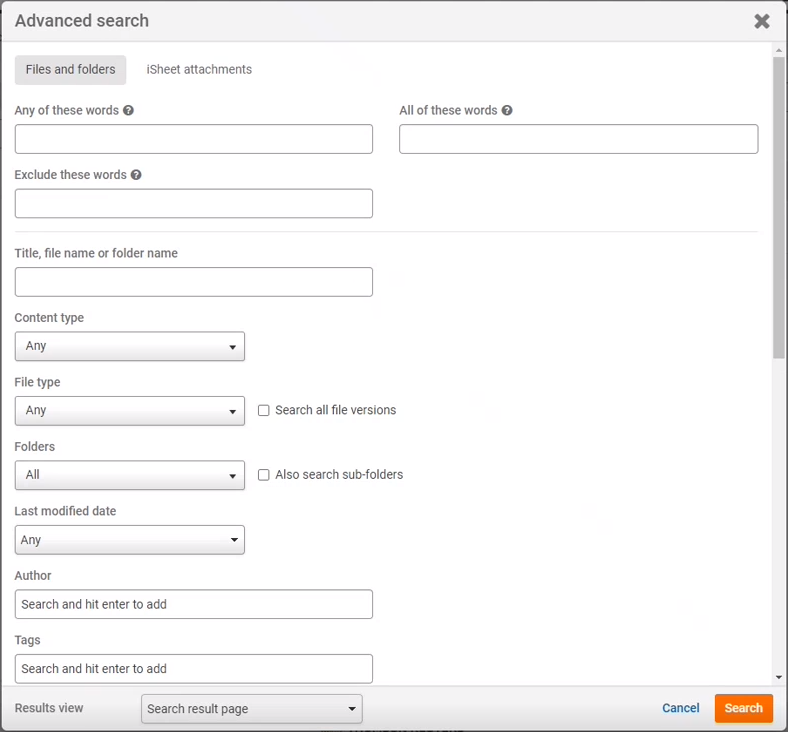Viewport: 788px width, 732px height.
Task: Focus the Any of these words field
Action: 194,139
